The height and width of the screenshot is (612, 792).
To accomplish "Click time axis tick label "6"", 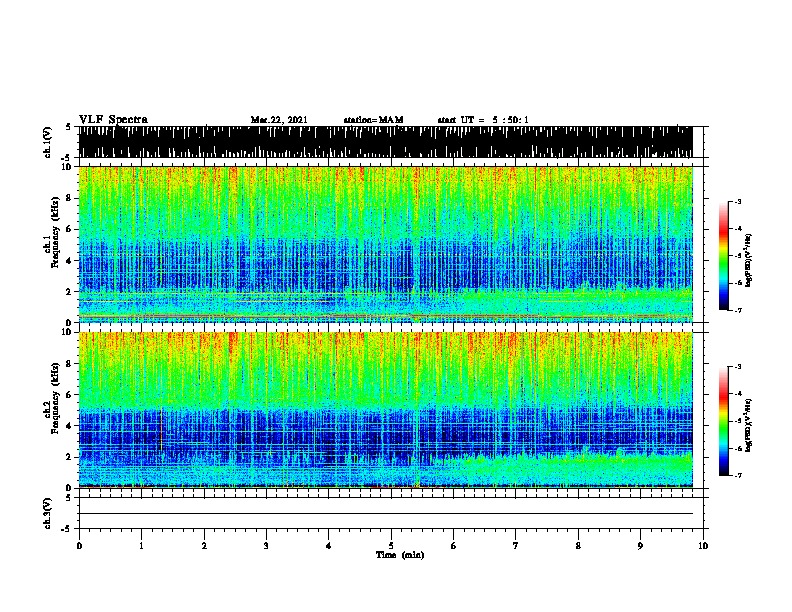I will 454,545.
